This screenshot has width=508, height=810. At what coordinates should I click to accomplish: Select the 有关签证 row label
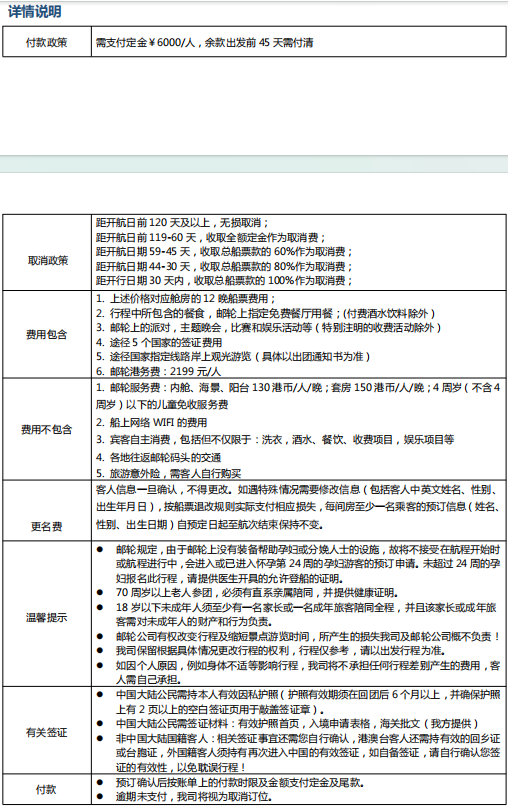tap(47, 732)
